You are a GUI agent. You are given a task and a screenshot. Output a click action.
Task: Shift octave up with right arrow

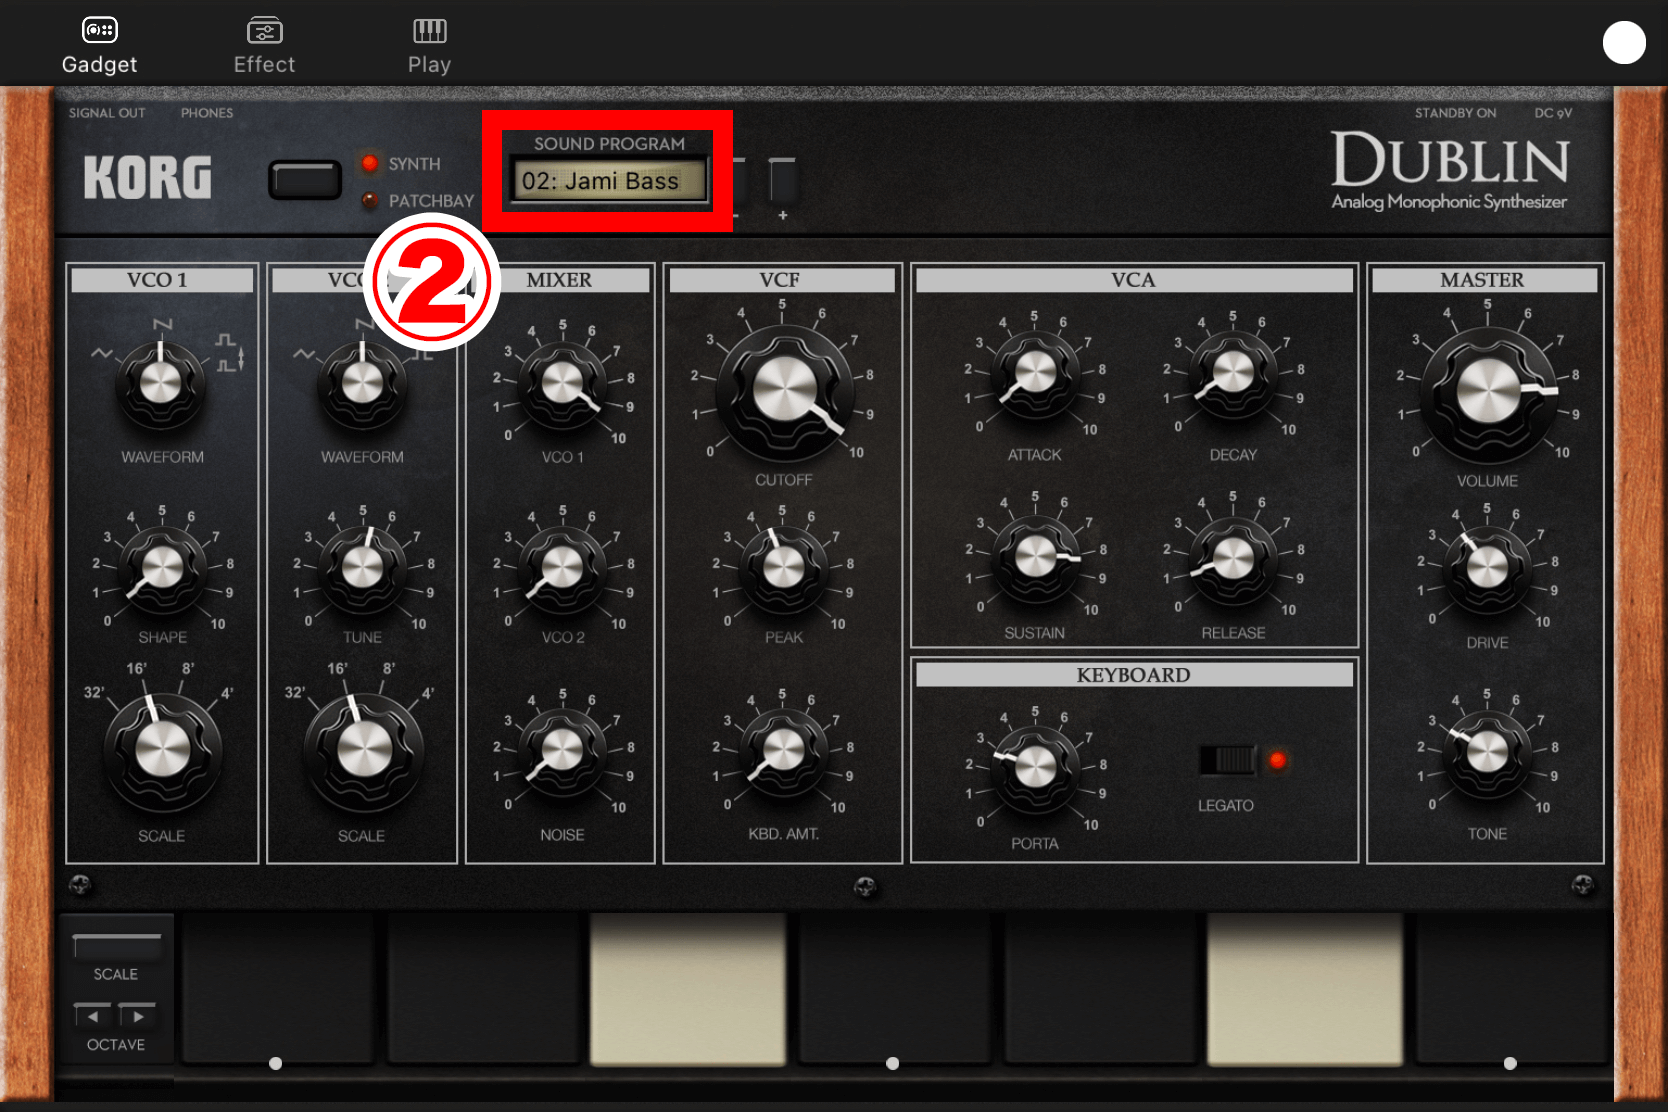tap(138, 1015)
